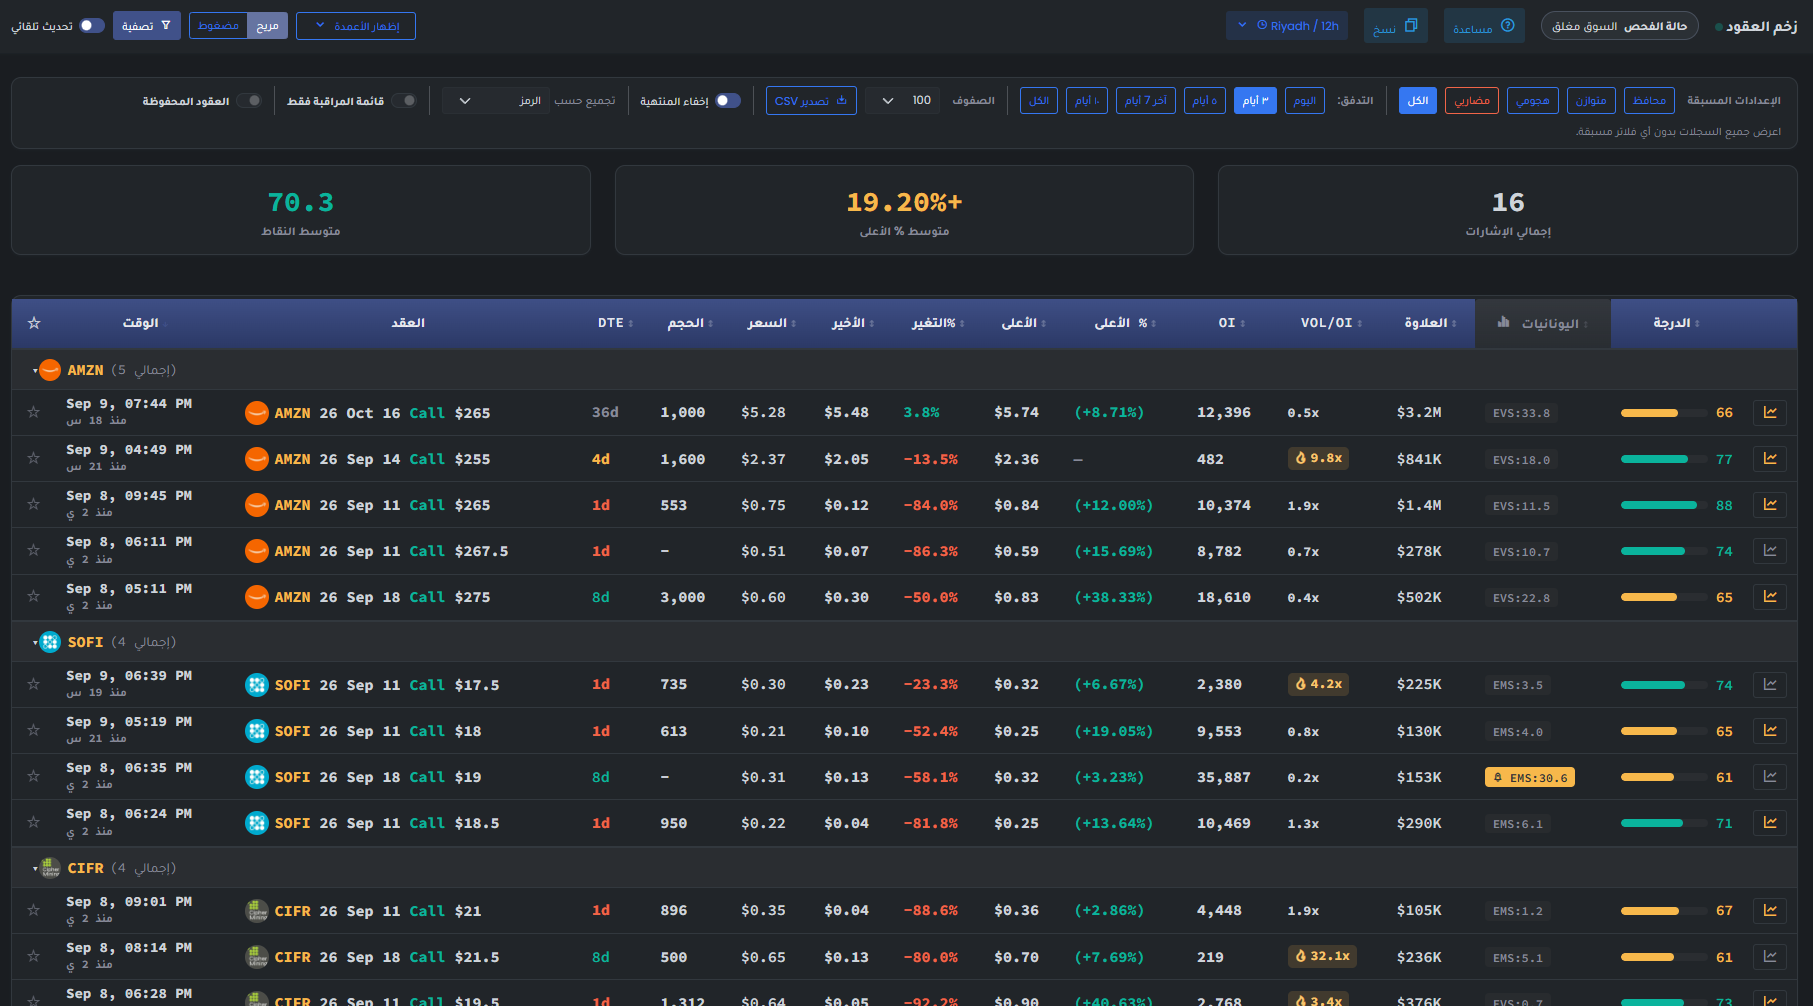The height and width of the screenshot is (1006, 1813).
Task: Click the 9.8x fire VOL/OI badge
Action: pos(1318,458)
